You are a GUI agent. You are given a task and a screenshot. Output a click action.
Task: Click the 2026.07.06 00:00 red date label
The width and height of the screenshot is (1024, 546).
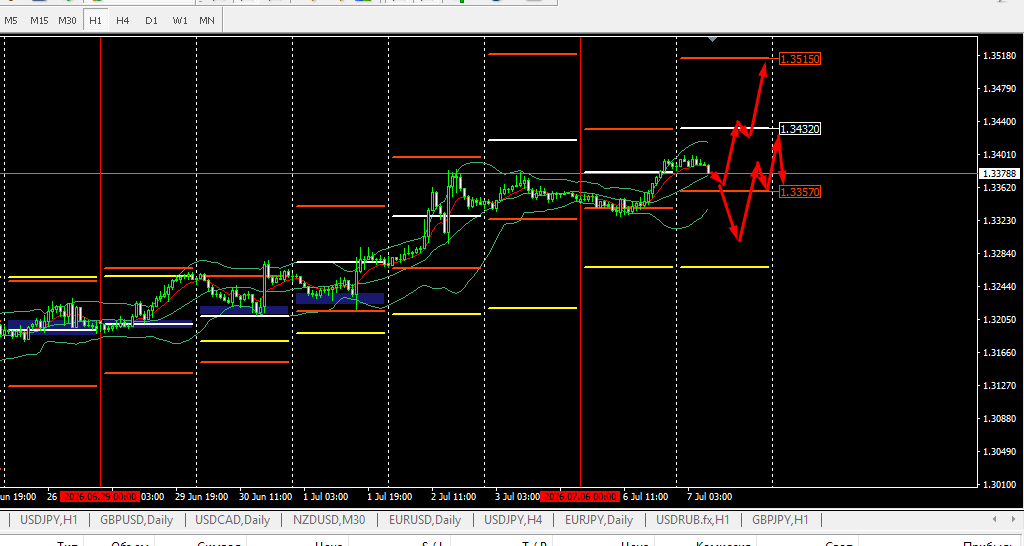click(x=580, y=496)
